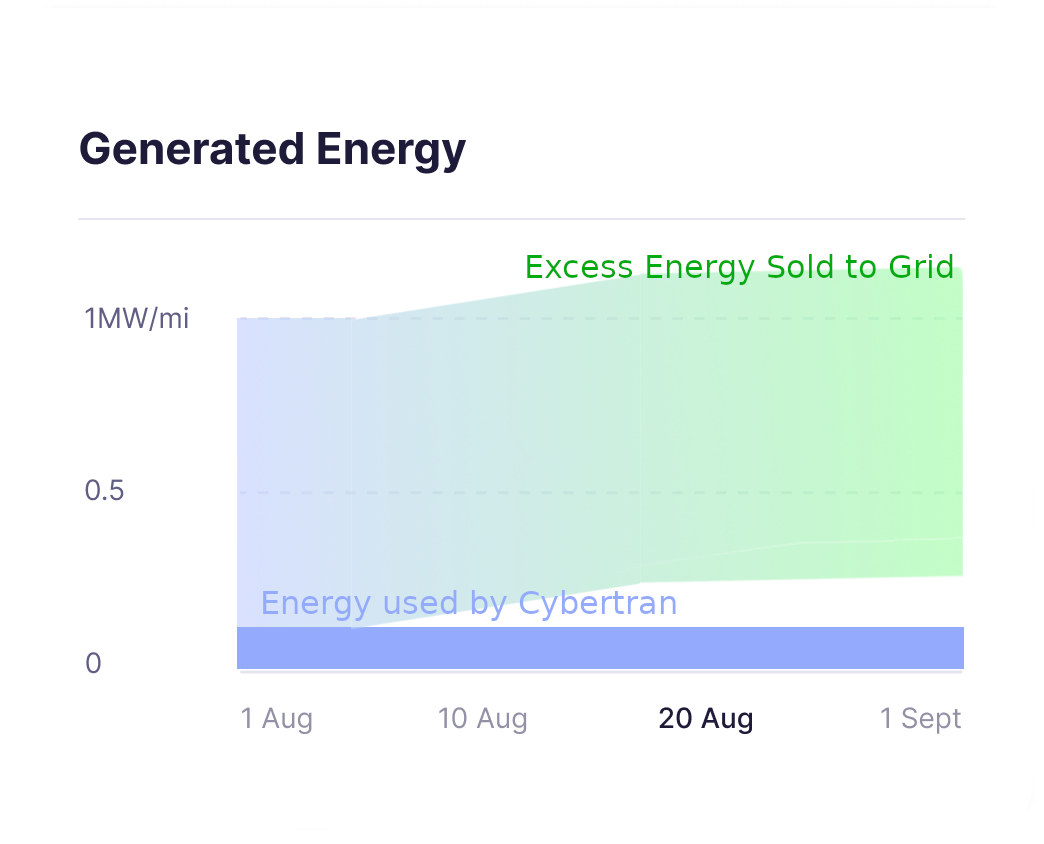Select the 1 Sept date on the x-axis
Screen dimensions: 1044x844
coord(920,718)
